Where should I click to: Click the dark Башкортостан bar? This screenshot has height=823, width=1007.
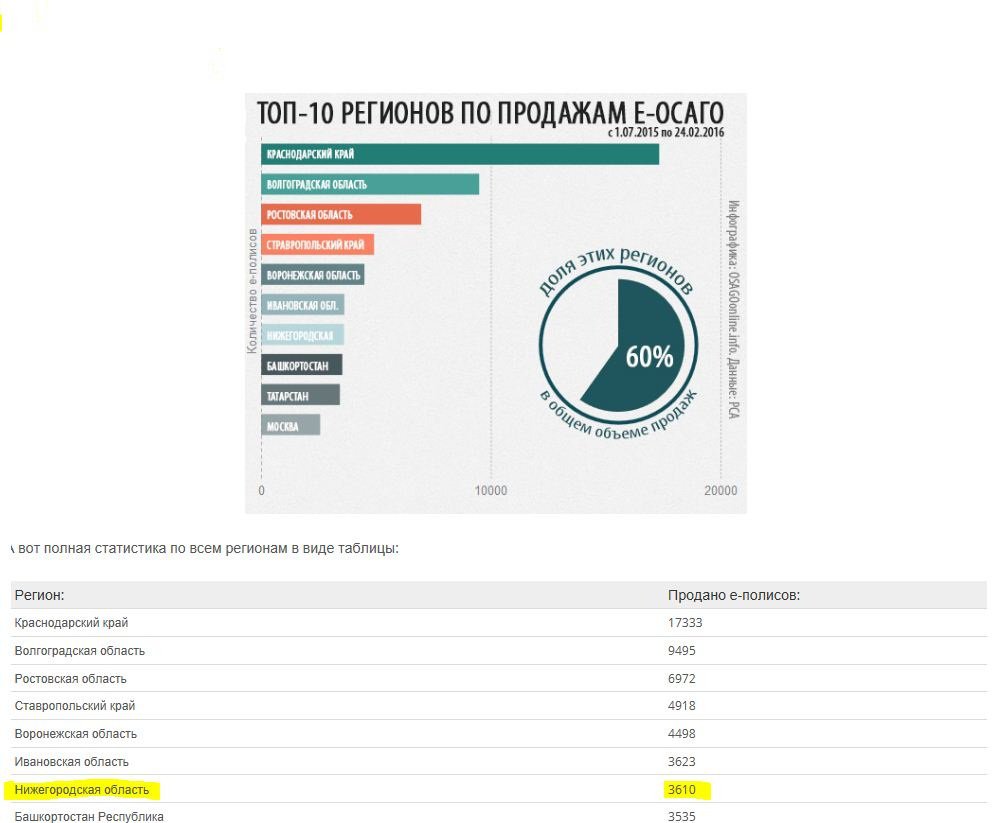[302, 365]
